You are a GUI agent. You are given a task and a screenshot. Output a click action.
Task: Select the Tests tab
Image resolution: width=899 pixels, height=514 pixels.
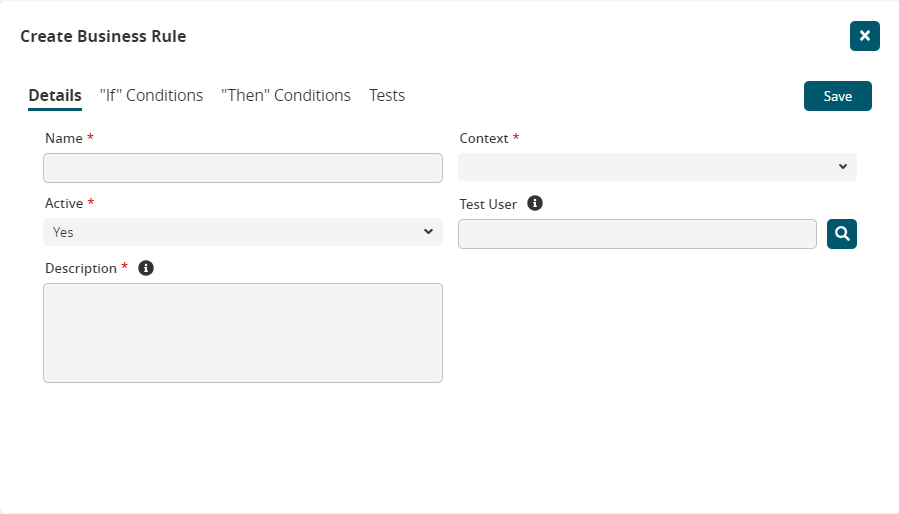click(x=387, y=96)
